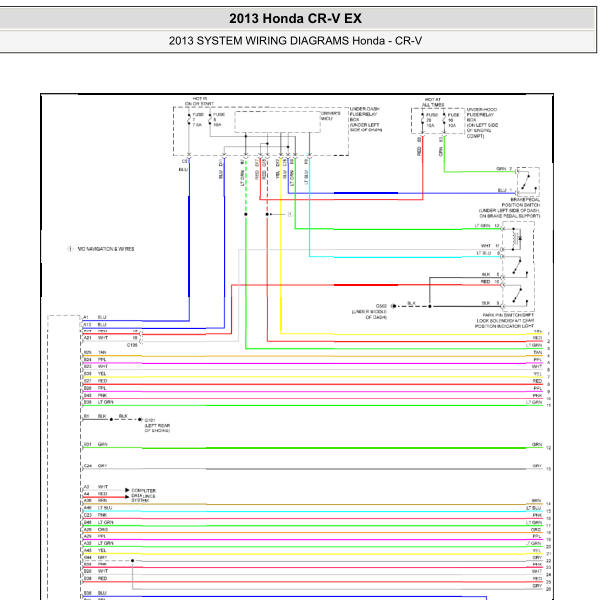The image size is (600, 600).
Task: Click the "(UNDER MIDDLE OF DASH)" note
Action: pos(369,314)
